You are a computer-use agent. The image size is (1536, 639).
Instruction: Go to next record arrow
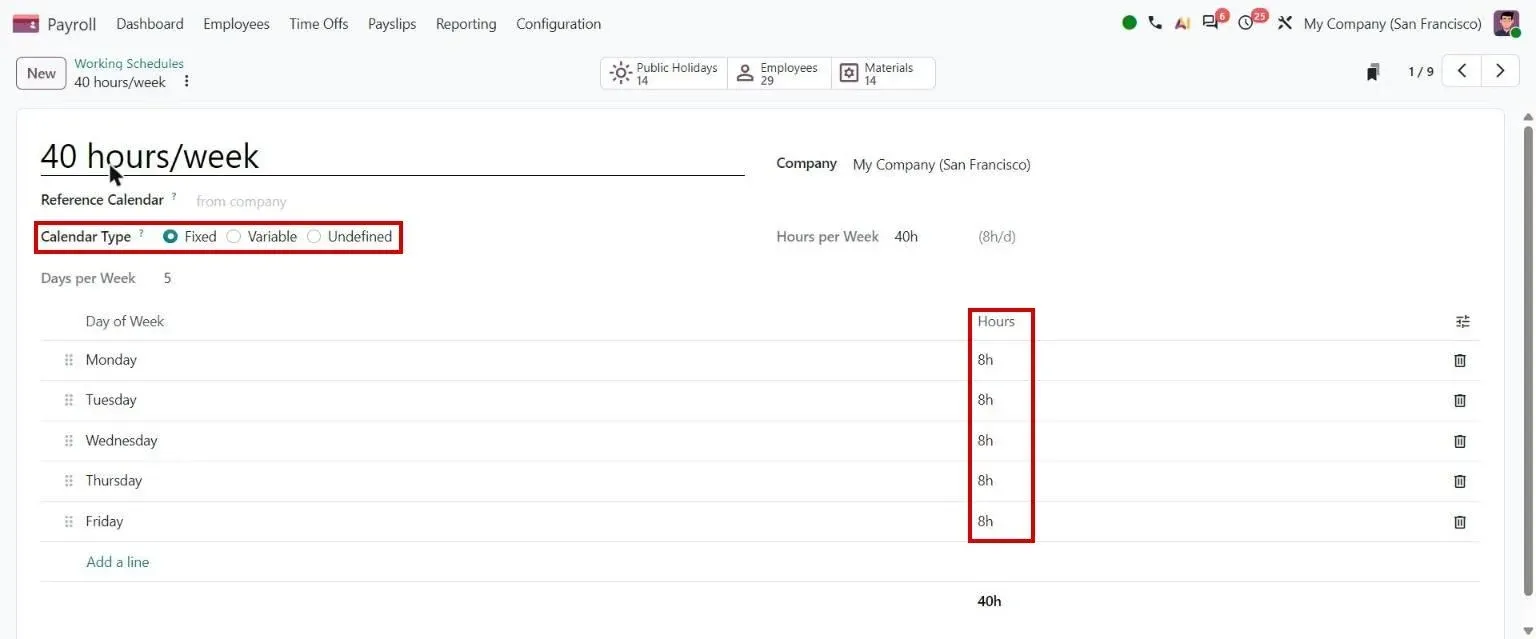coord(1500,71)
